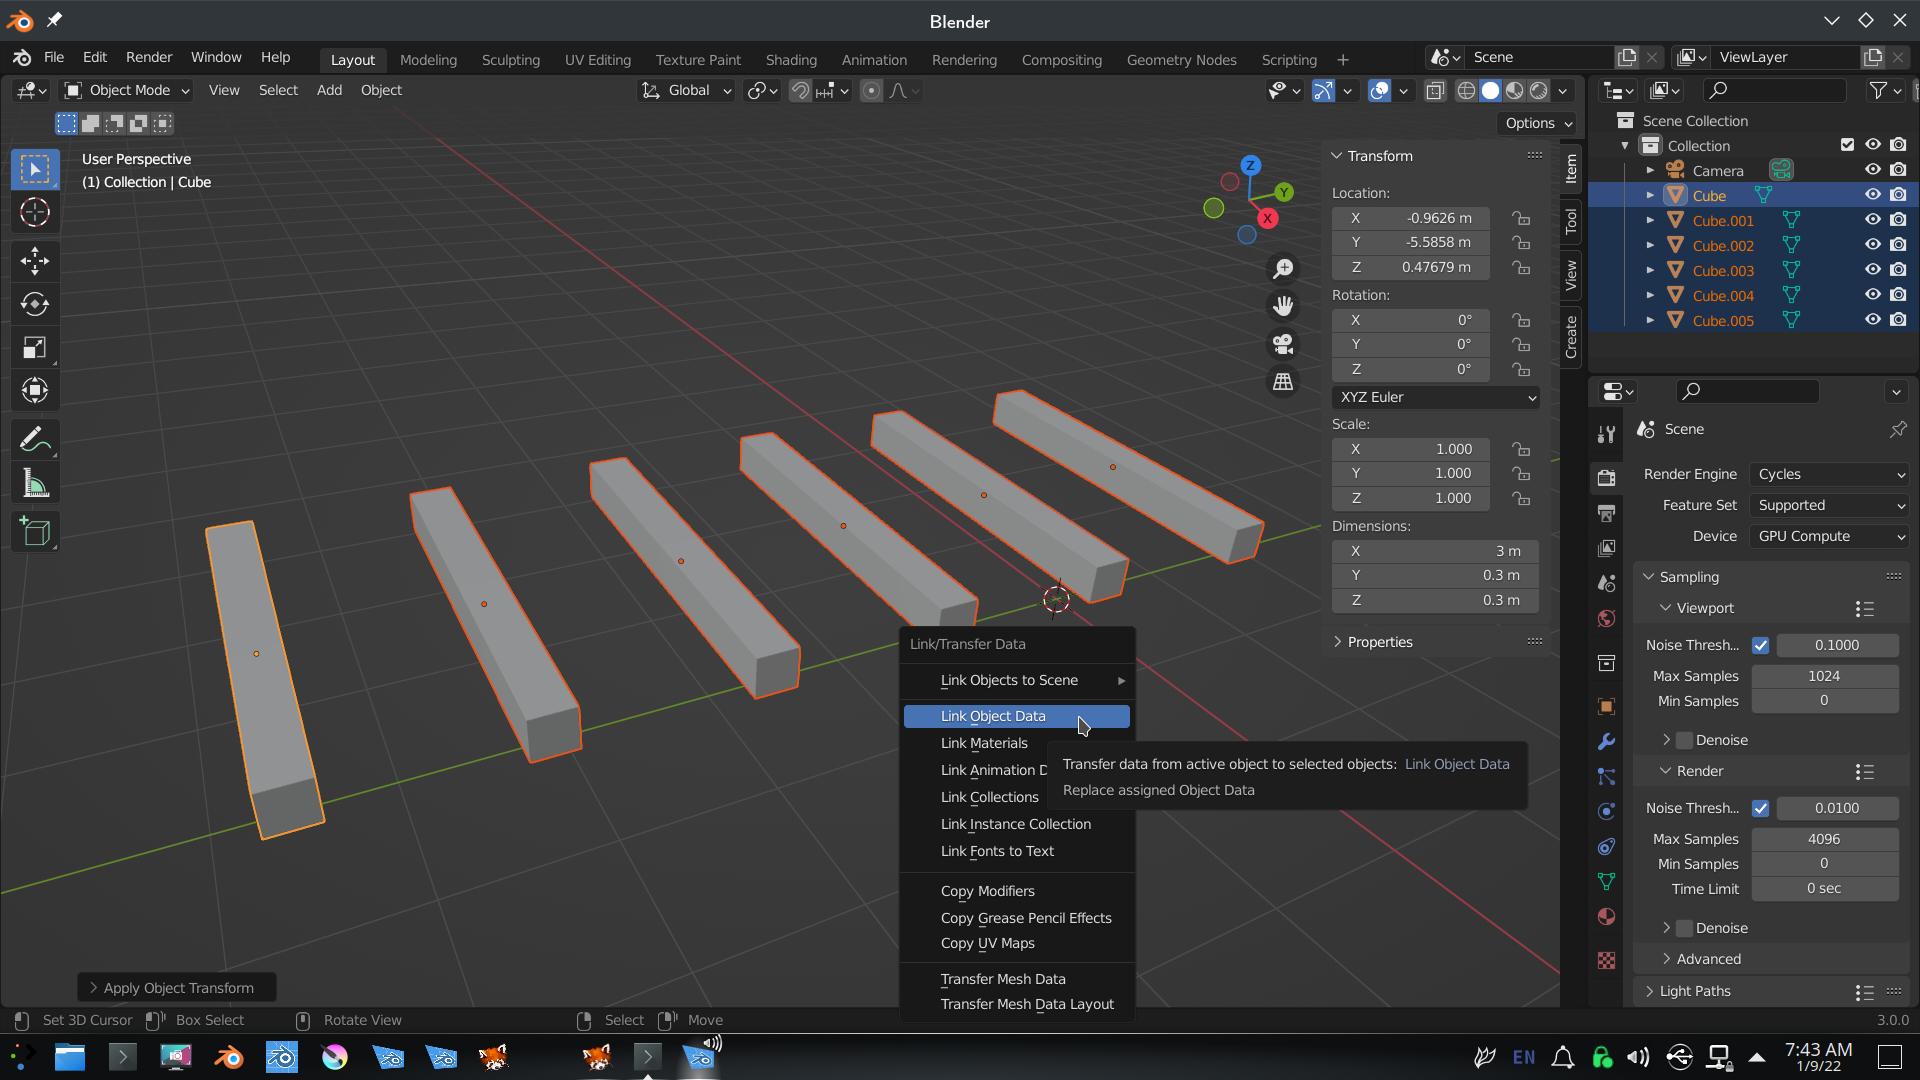Expand the Light Paths panel
This screenshot has width=1920, height=1080.
(x=1694, y=991)
